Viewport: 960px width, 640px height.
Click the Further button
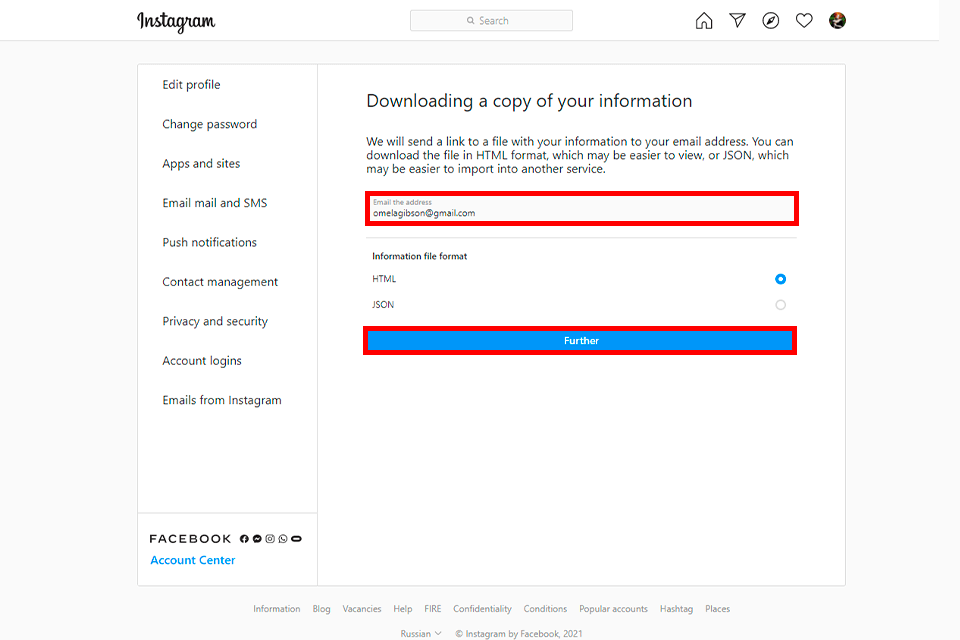click(580, 341)
